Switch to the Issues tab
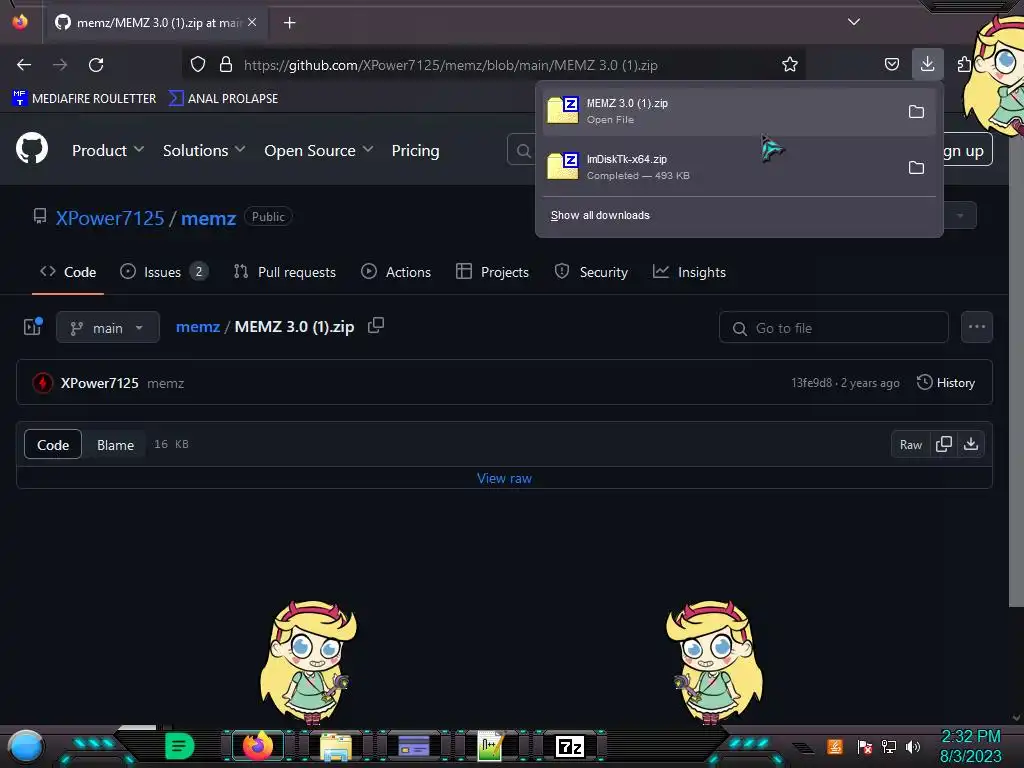Screen dimensions: 1024x768 click(x=164, y=272)
